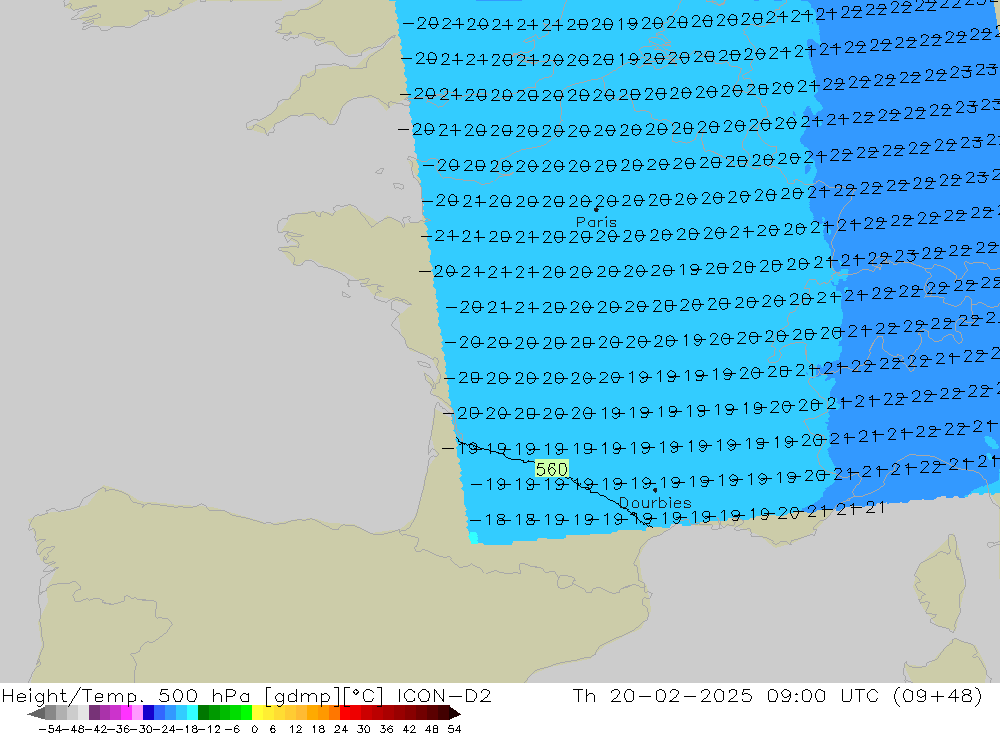This screenshot has height=733, width=1000.
Task: Click the '54' legend scale value at right end
Action: pos(454,729)
